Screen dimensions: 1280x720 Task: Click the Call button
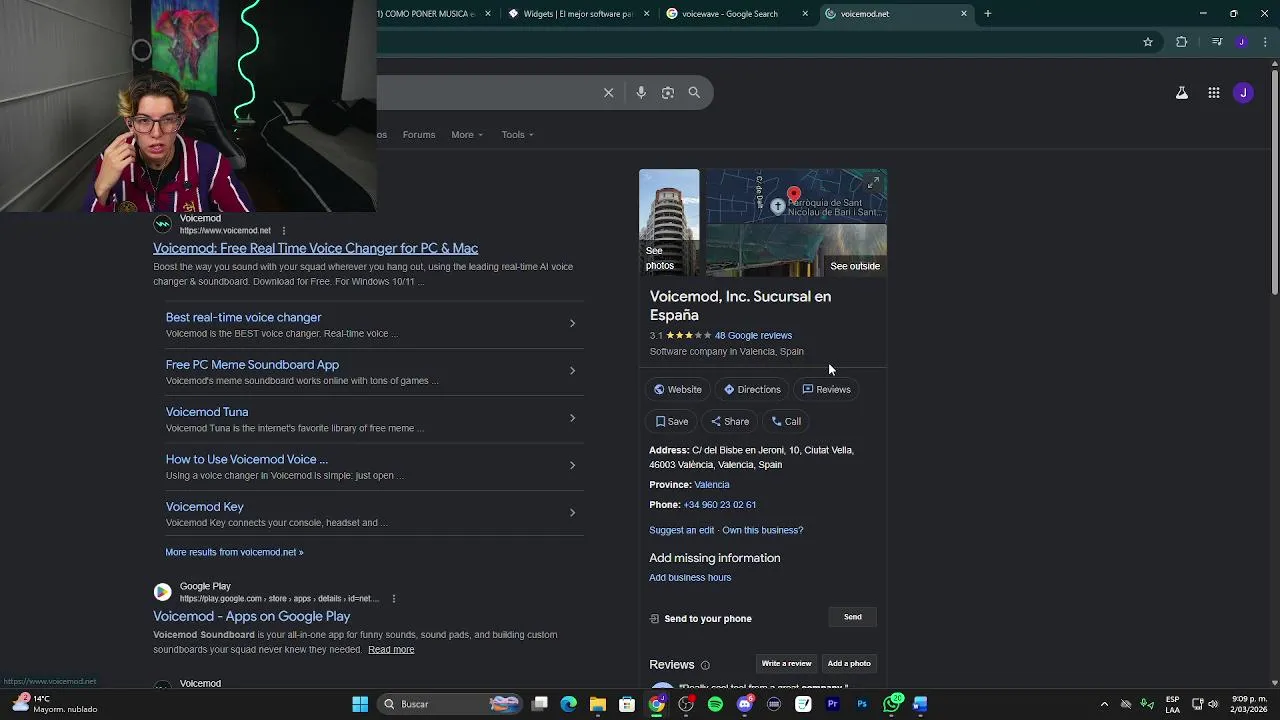[x=786, y=422]
